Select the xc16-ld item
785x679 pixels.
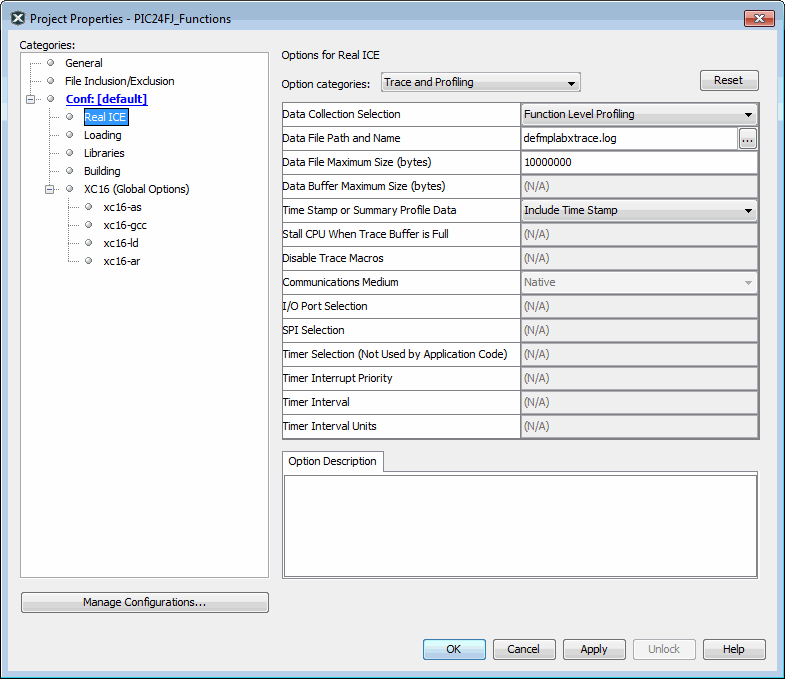[x=121, y=243]
